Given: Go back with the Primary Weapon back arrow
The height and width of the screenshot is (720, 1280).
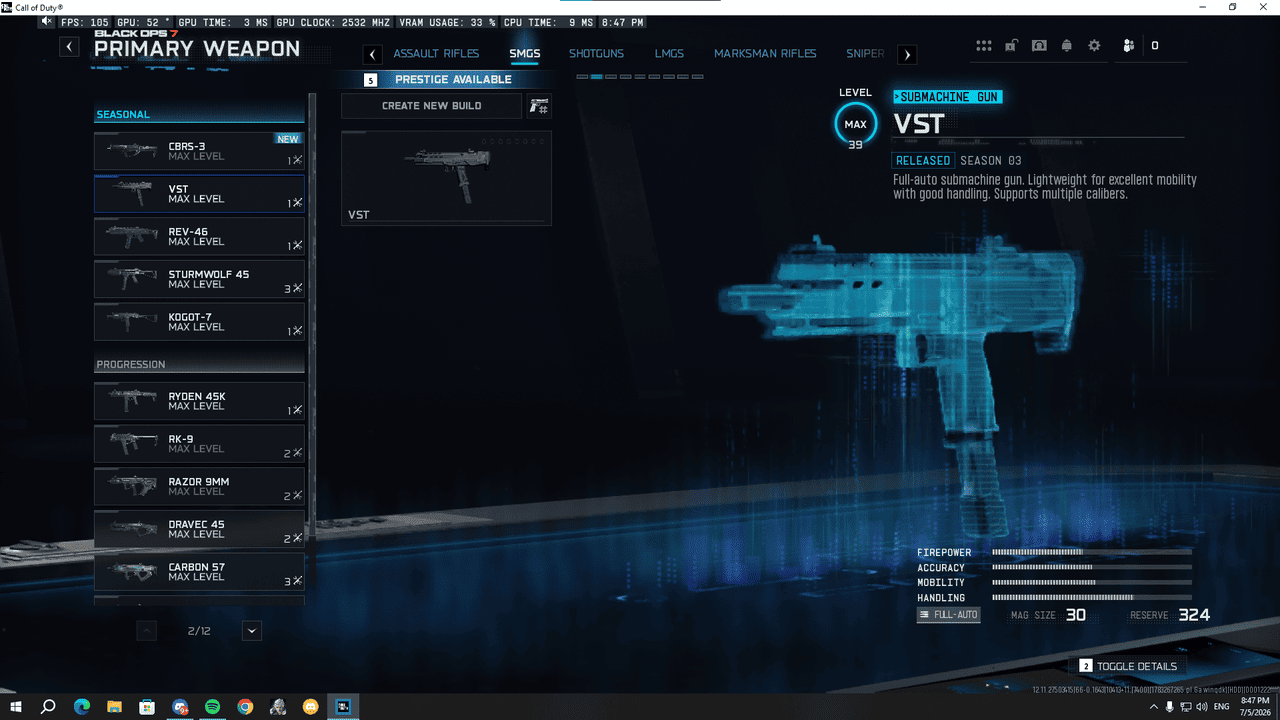Looking at the screenshot, I should (69, 47).
